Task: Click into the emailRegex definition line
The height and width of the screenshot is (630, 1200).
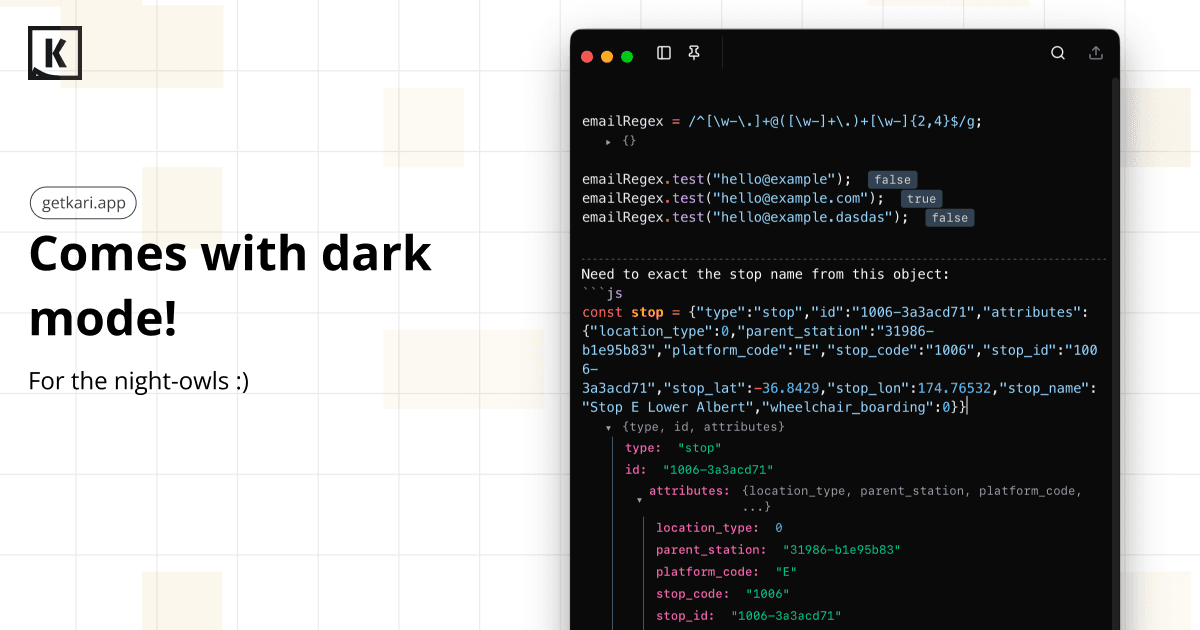Action: [780, 121]
